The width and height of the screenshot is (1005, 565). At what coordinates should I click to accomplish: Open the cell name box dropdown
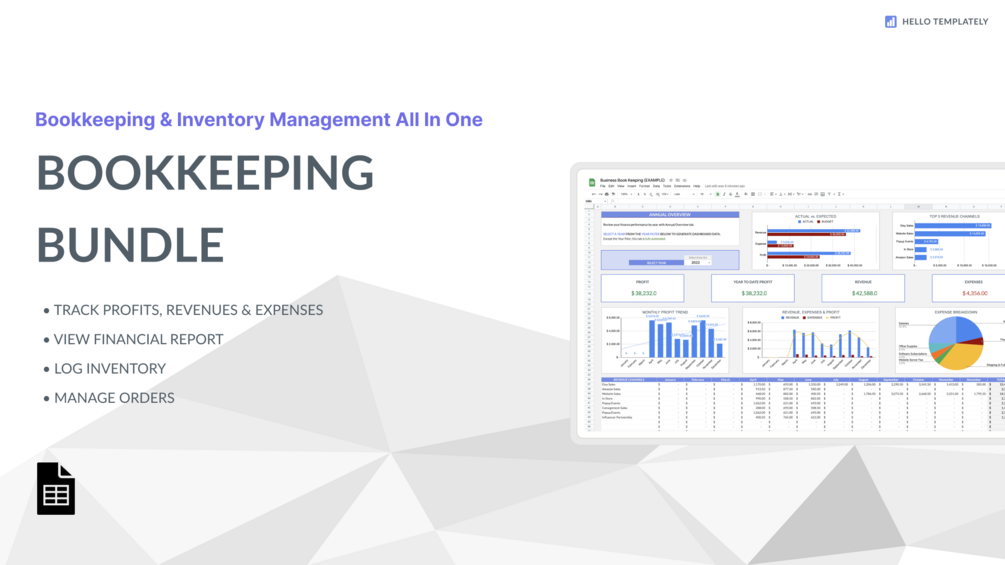(605, 201)
